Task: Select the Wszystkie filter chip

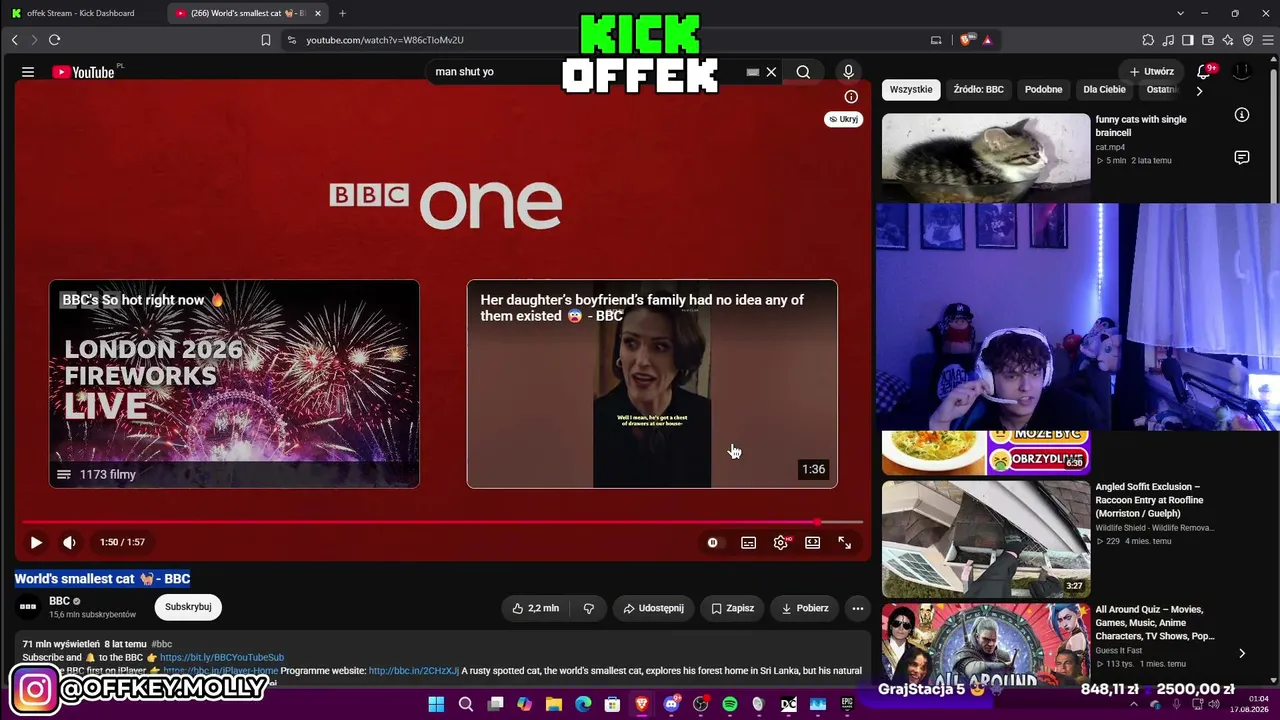Action: (x=911, y=89)
